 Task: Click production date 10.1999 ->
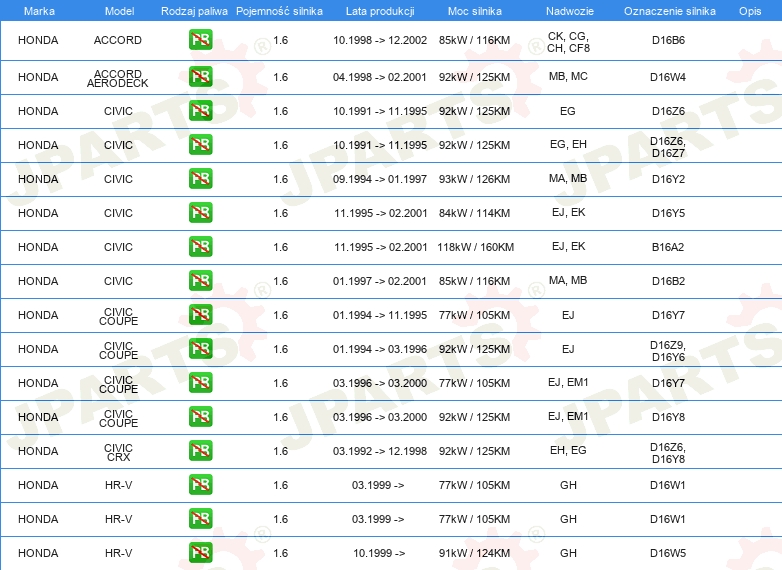379,553
